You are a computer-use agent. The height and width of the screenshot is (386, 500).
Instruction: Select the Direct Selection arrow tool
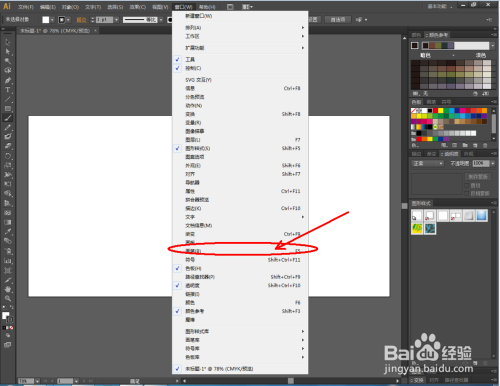coord(8,52)
